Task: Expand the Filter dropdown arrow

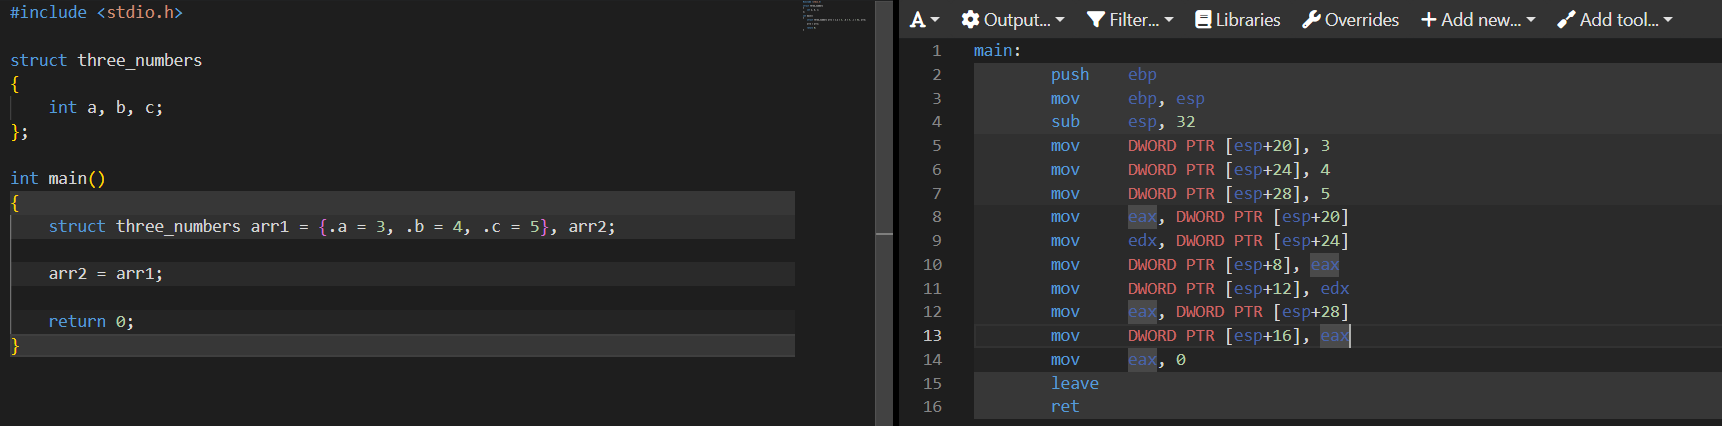Action: tap(1169, 20)
